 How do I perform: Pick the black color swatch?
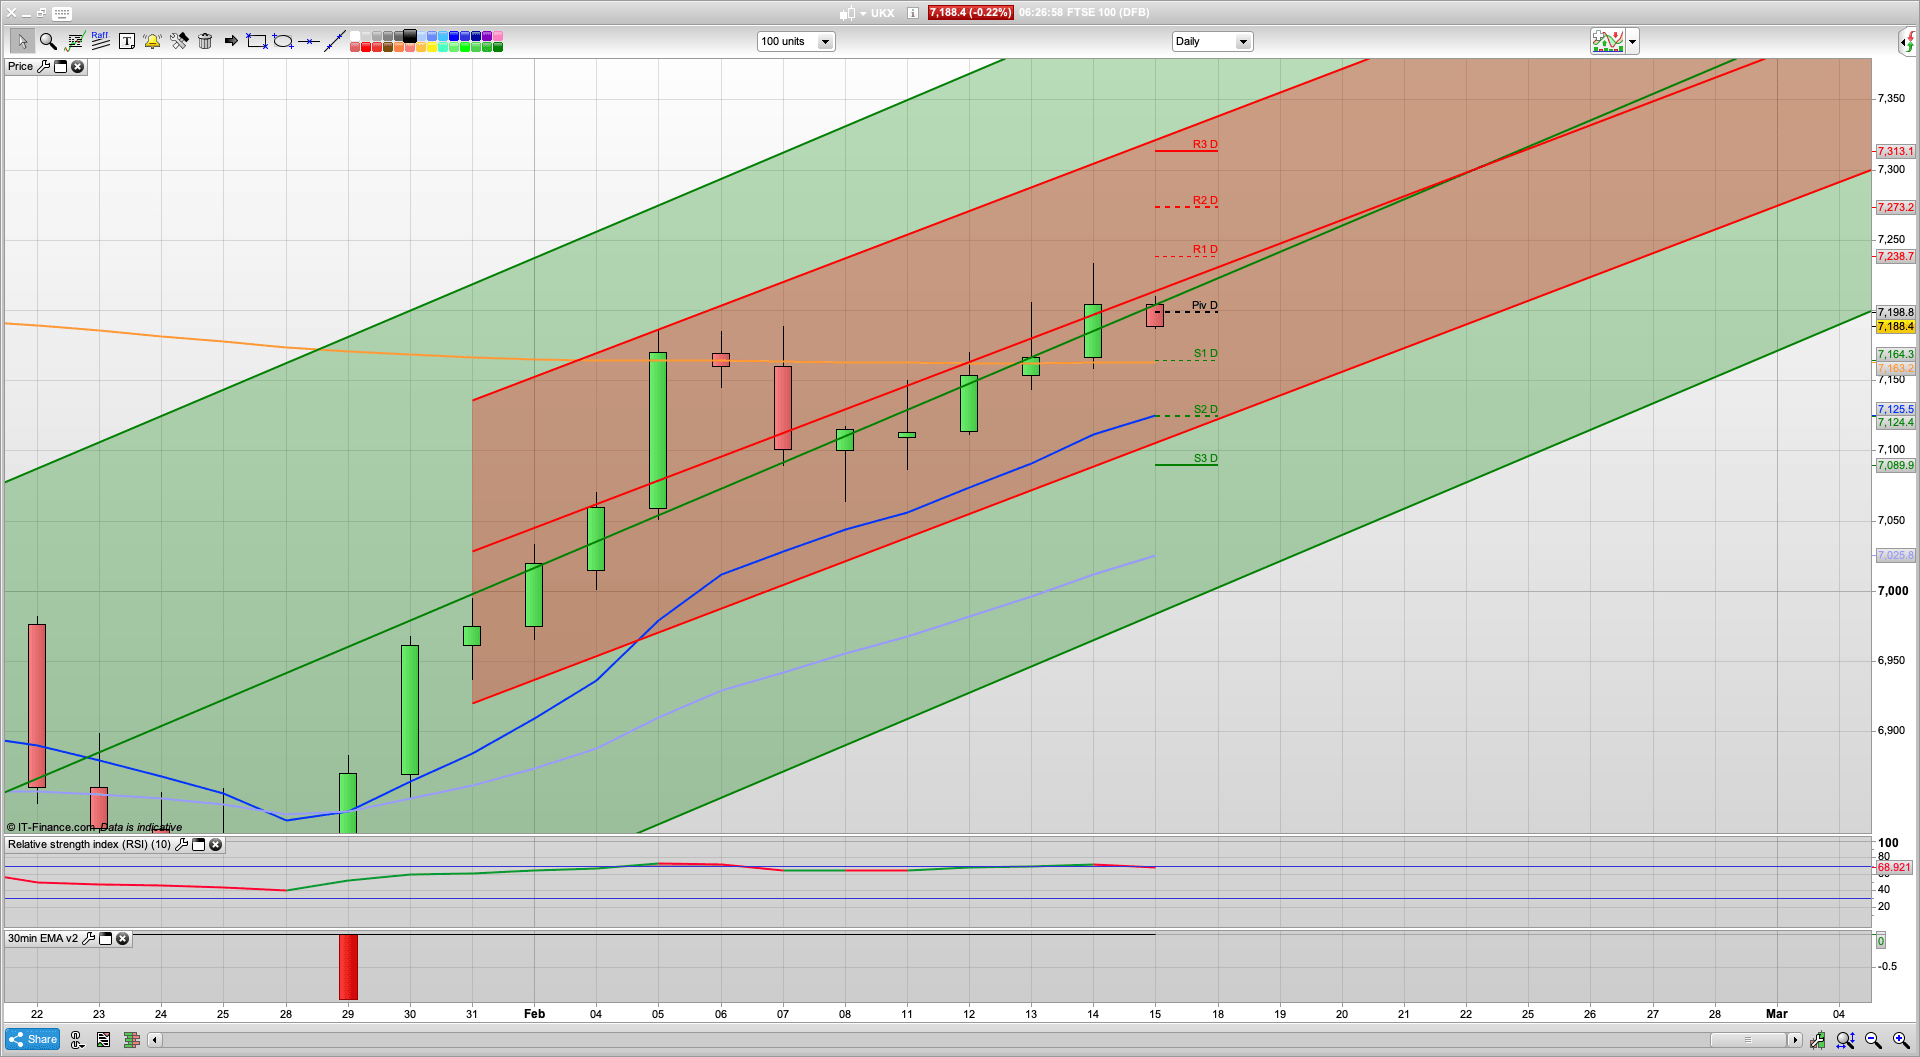(410, 36)
